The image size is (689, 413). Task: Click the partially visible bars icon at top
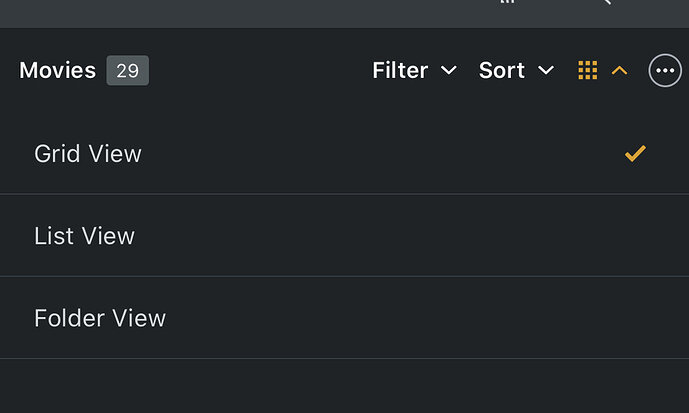[x=507, y=3]
